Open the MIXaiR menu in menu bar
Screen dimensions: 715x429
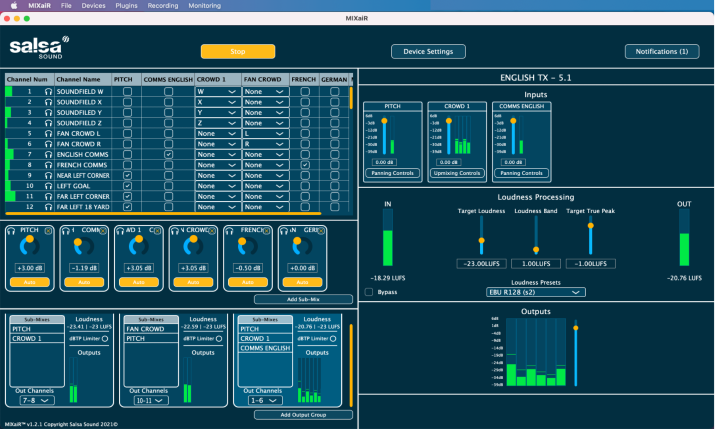40,5
